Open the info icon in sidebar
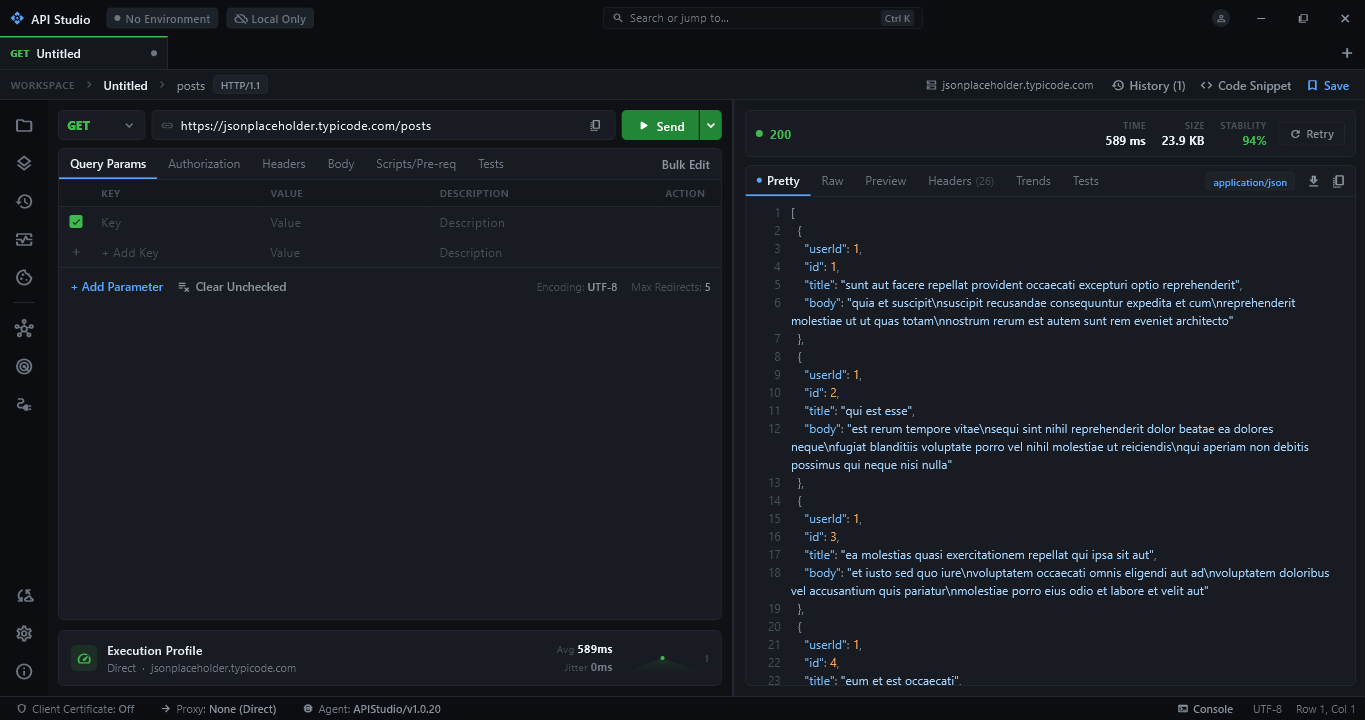 click(x=24, y=672)
